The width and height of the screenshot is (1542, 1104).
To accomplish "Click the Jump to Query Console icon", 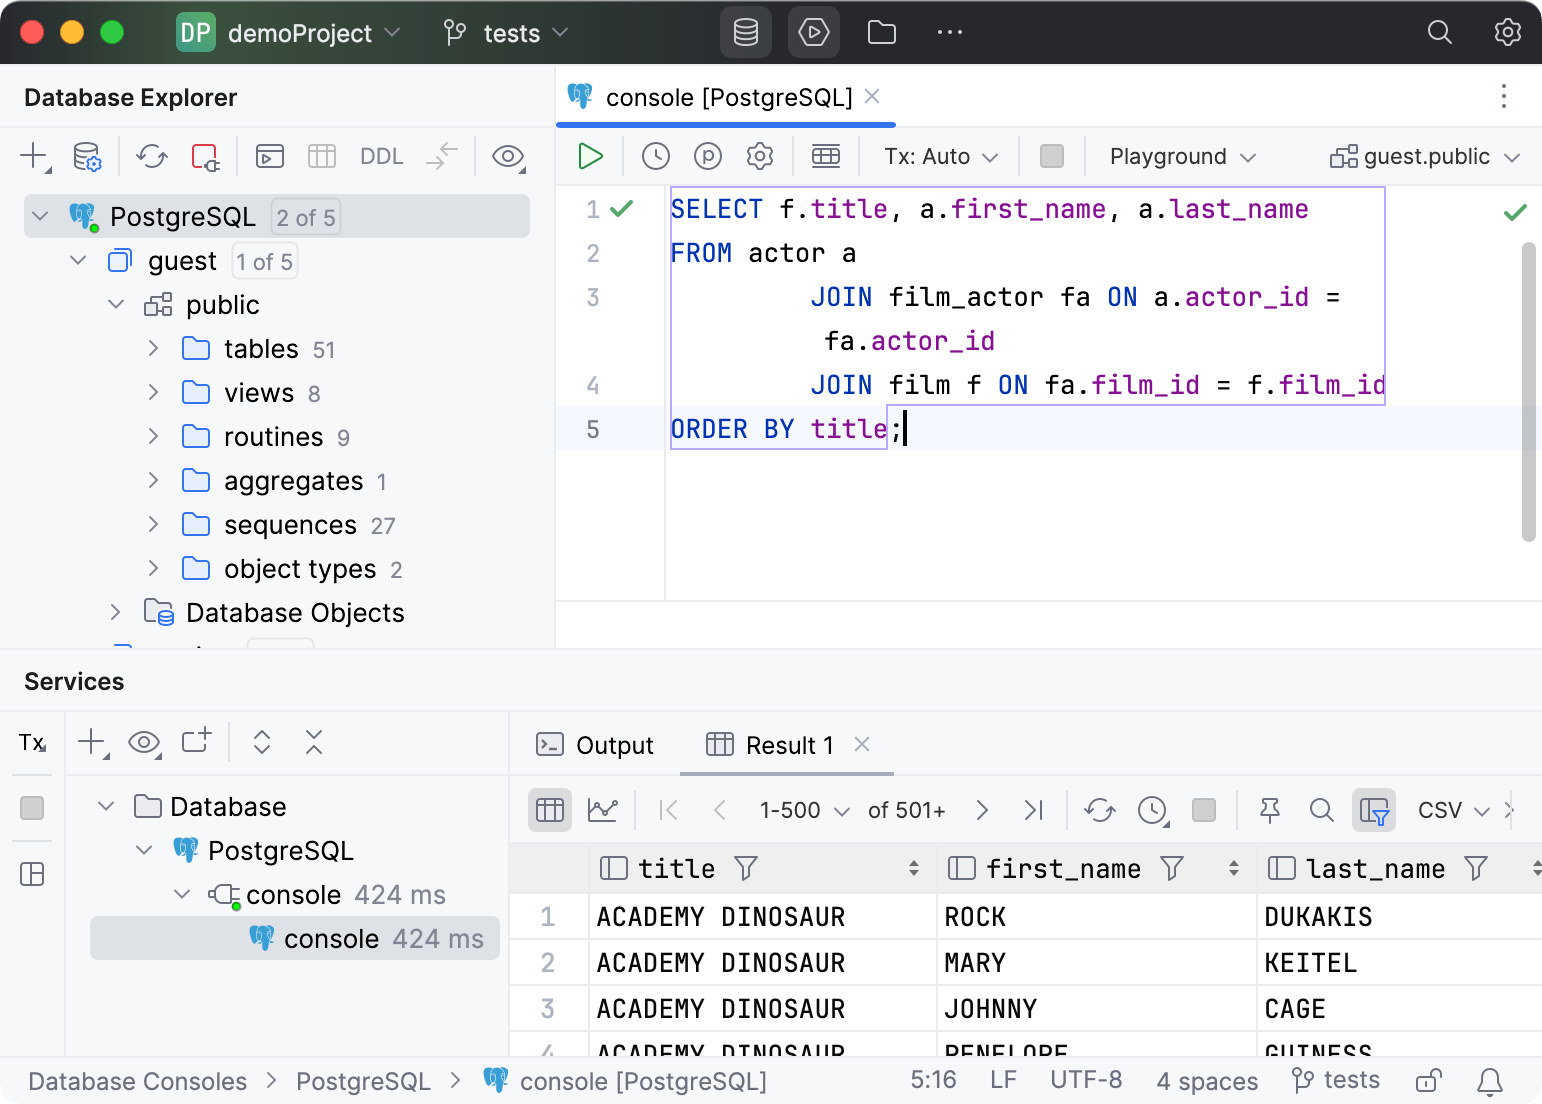I will [268, 156].
